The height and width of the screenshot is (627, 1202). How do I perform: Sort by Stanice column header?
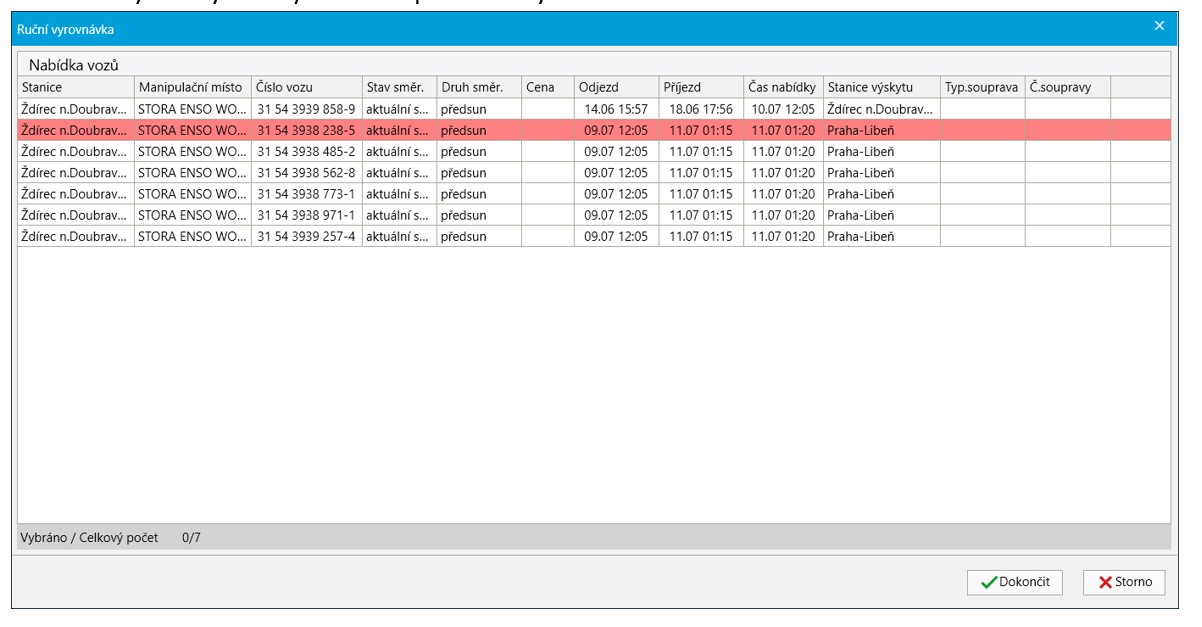75,87
